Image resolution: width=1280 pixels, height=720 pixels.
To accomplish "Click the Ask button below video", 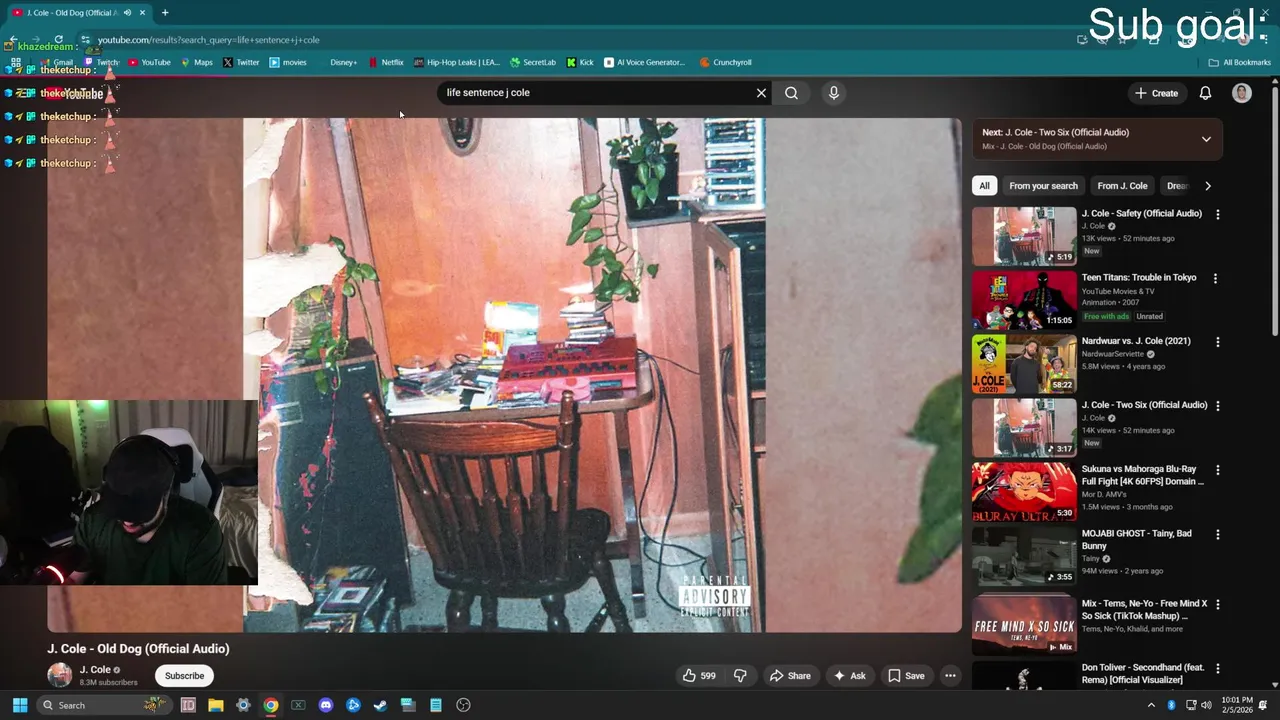I will (x=849, y=676).
